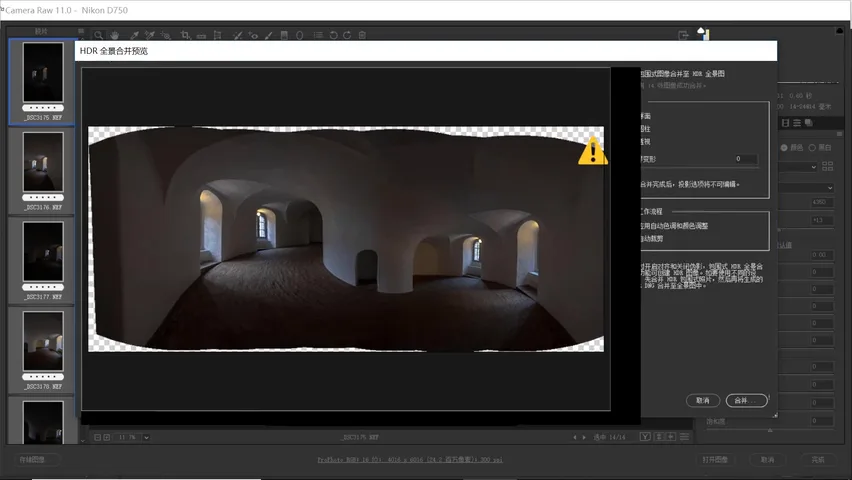The image size is (852, 480).
Task: Click the filmstrip scroll down arrow
Action: click(x=83, y=440)
